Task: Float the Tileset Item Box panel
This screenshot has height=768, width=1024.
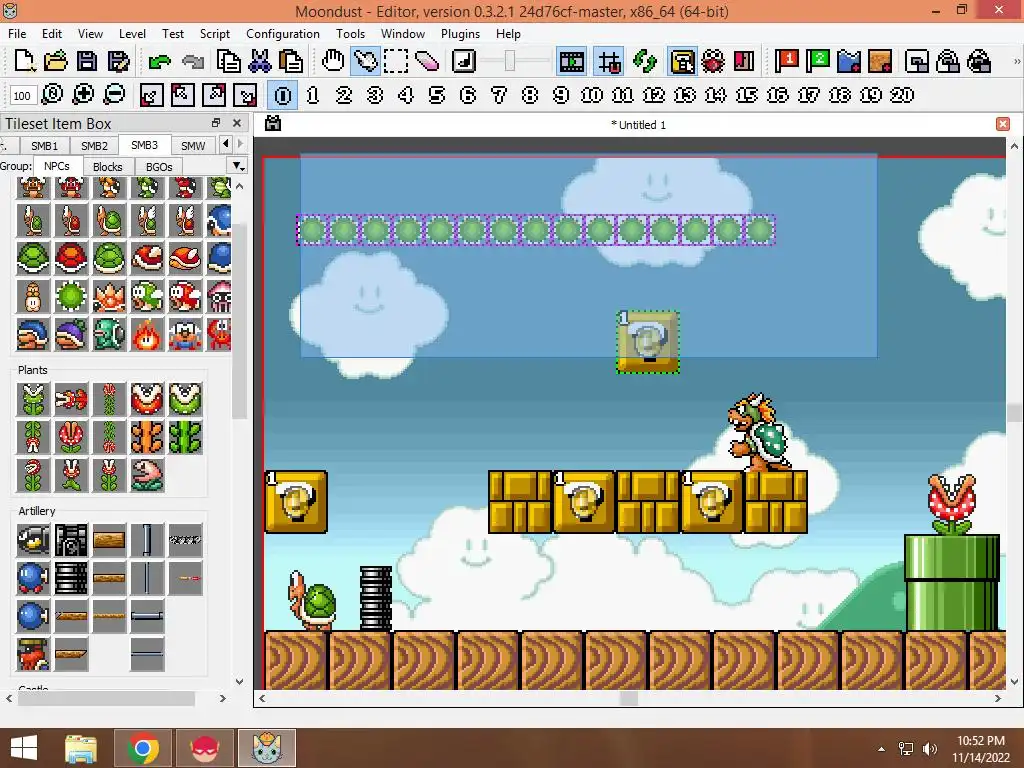Action: coord(216,123)
